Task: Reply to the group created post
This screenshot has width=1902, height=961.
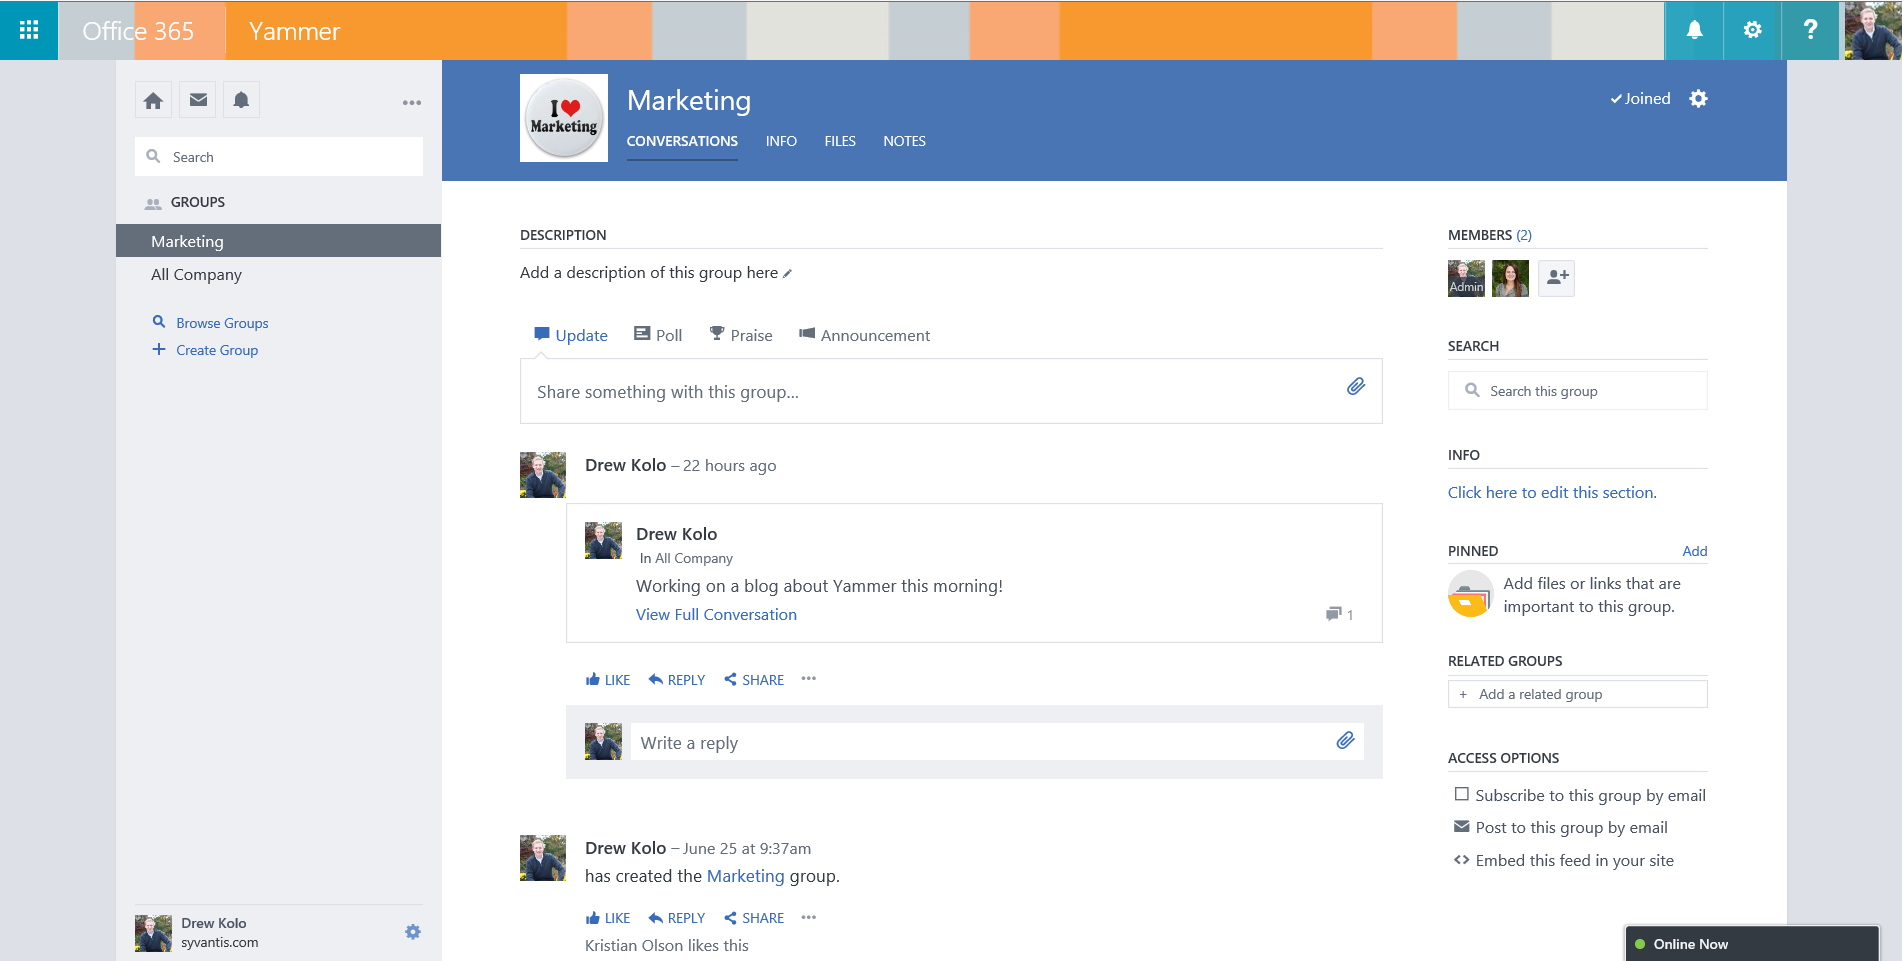Action: point(677,918)
